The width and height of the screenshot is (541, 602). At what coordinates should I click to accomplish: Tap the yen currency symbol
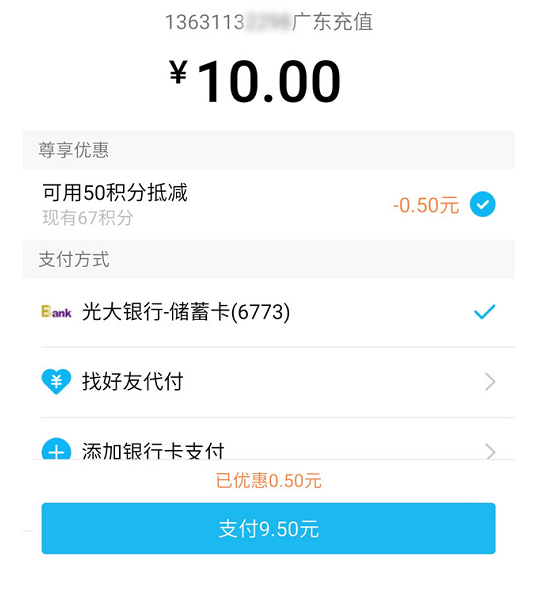click(178, 72)
